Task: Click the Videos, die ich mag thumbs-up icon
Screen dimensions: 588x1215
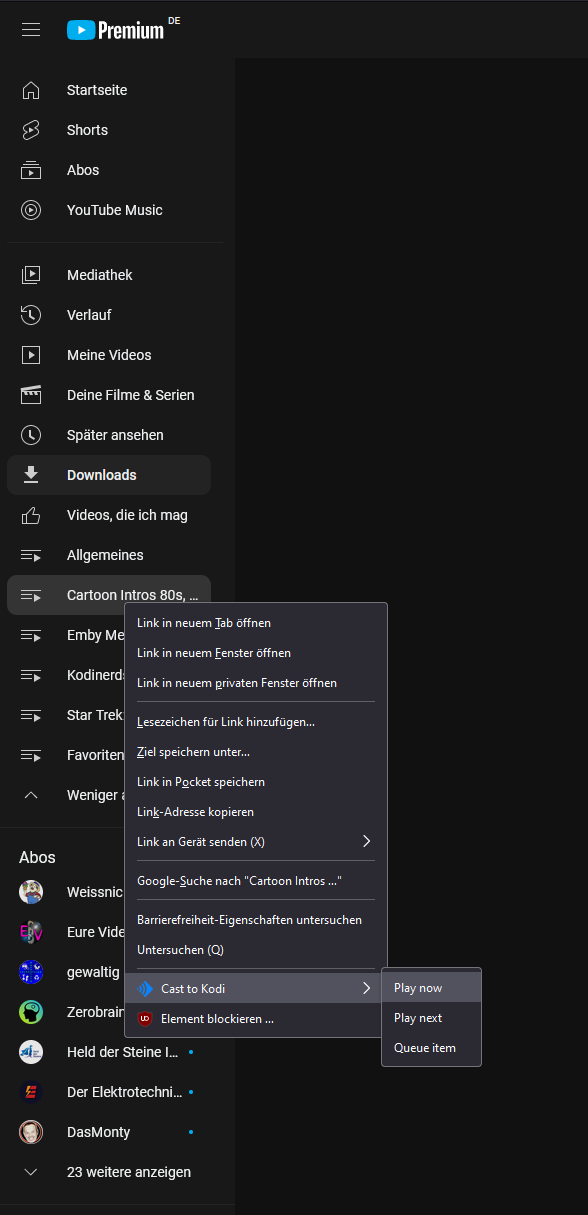Action: coord(31,515)
